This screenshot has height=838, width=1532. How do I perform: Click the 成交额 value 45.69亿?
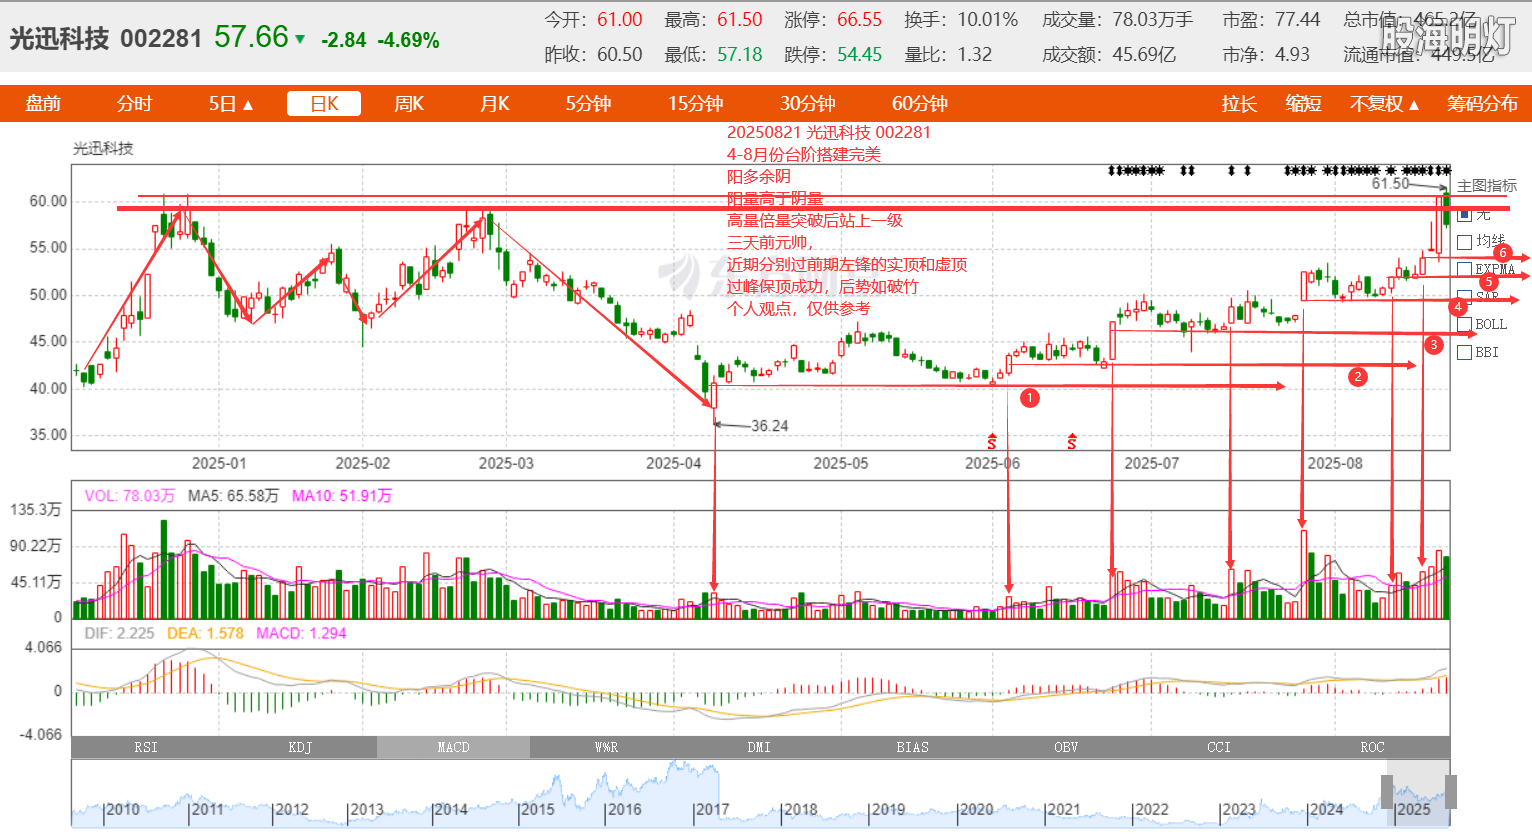1144,55
